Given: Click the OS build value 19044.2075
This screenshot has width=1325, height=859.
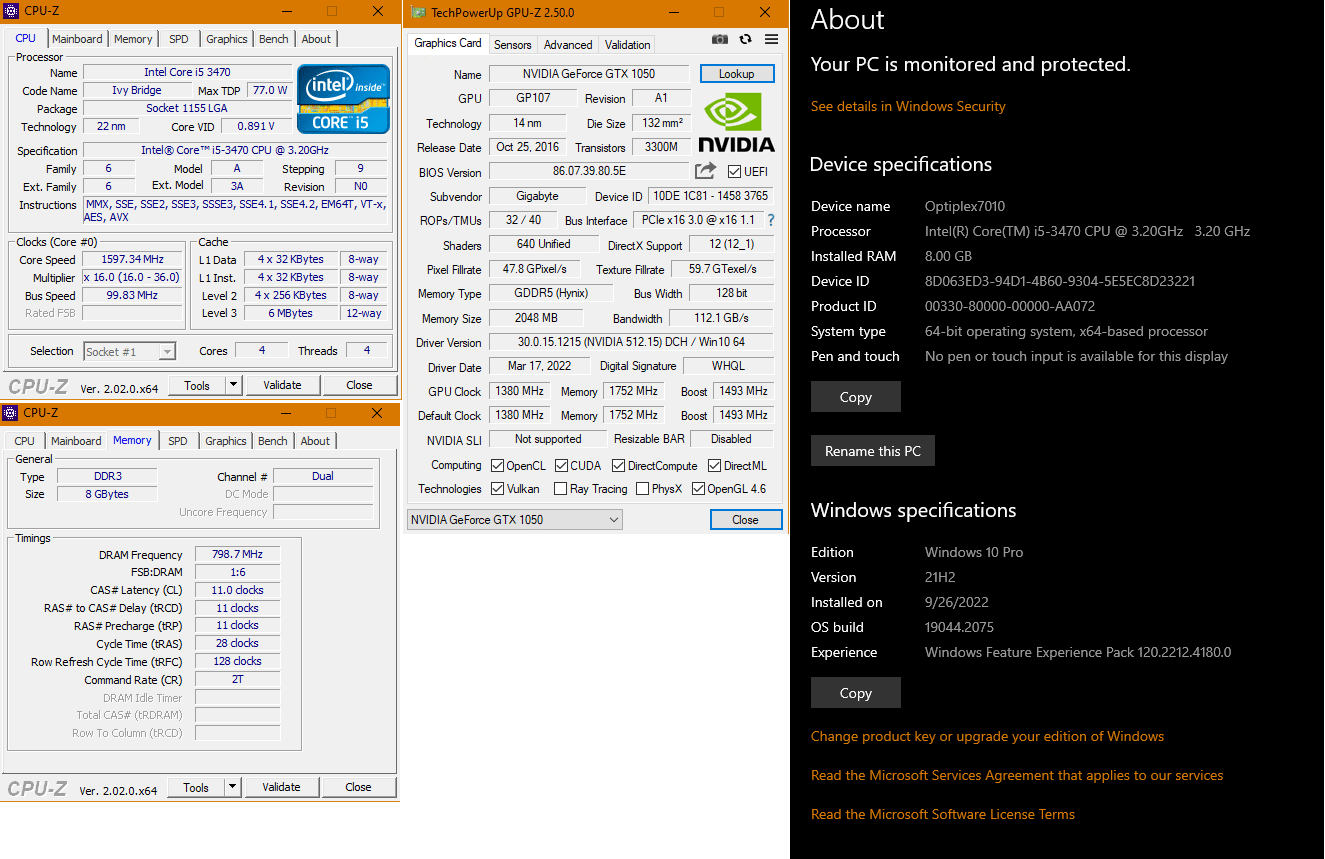Looking at the screenshot, I should (960, 627).
